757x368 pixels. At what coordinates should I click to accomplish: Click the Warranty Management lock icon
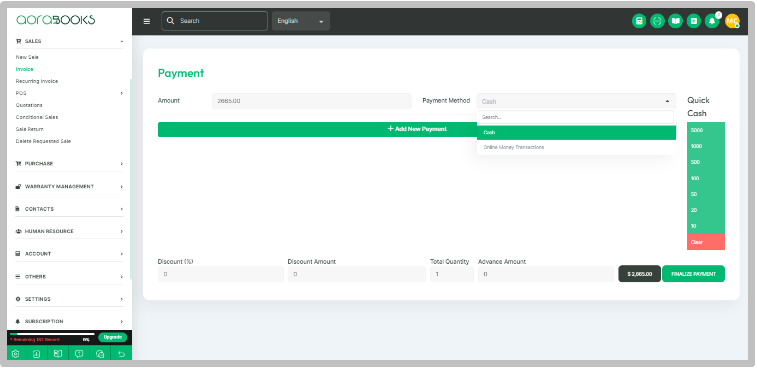coord(18,186)
